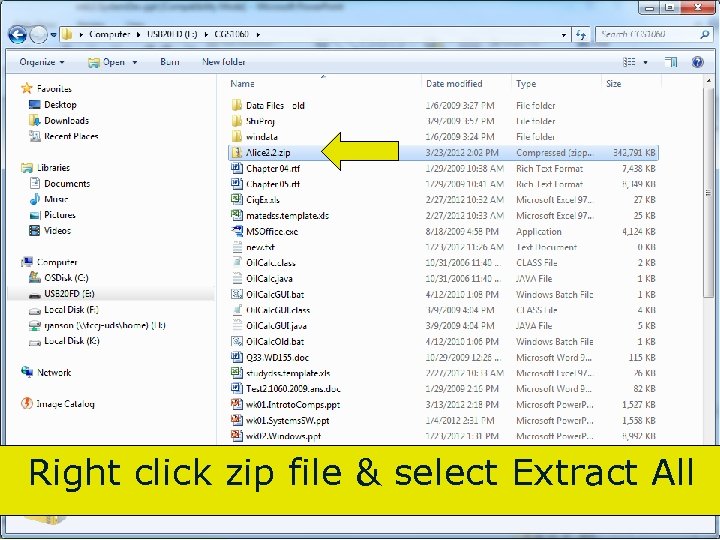Select the MSOffice.exe file name

272,231
